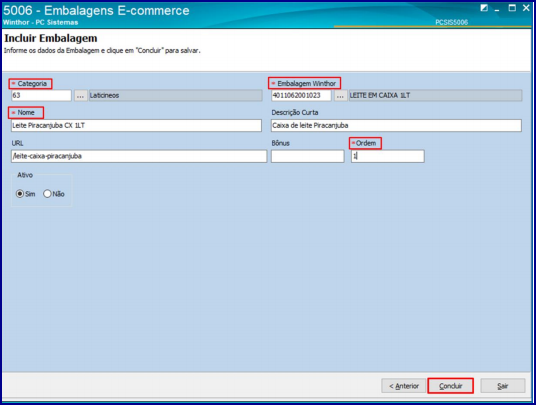Exit the form using the Sair button
536x405 pixels.
point(502,386)
